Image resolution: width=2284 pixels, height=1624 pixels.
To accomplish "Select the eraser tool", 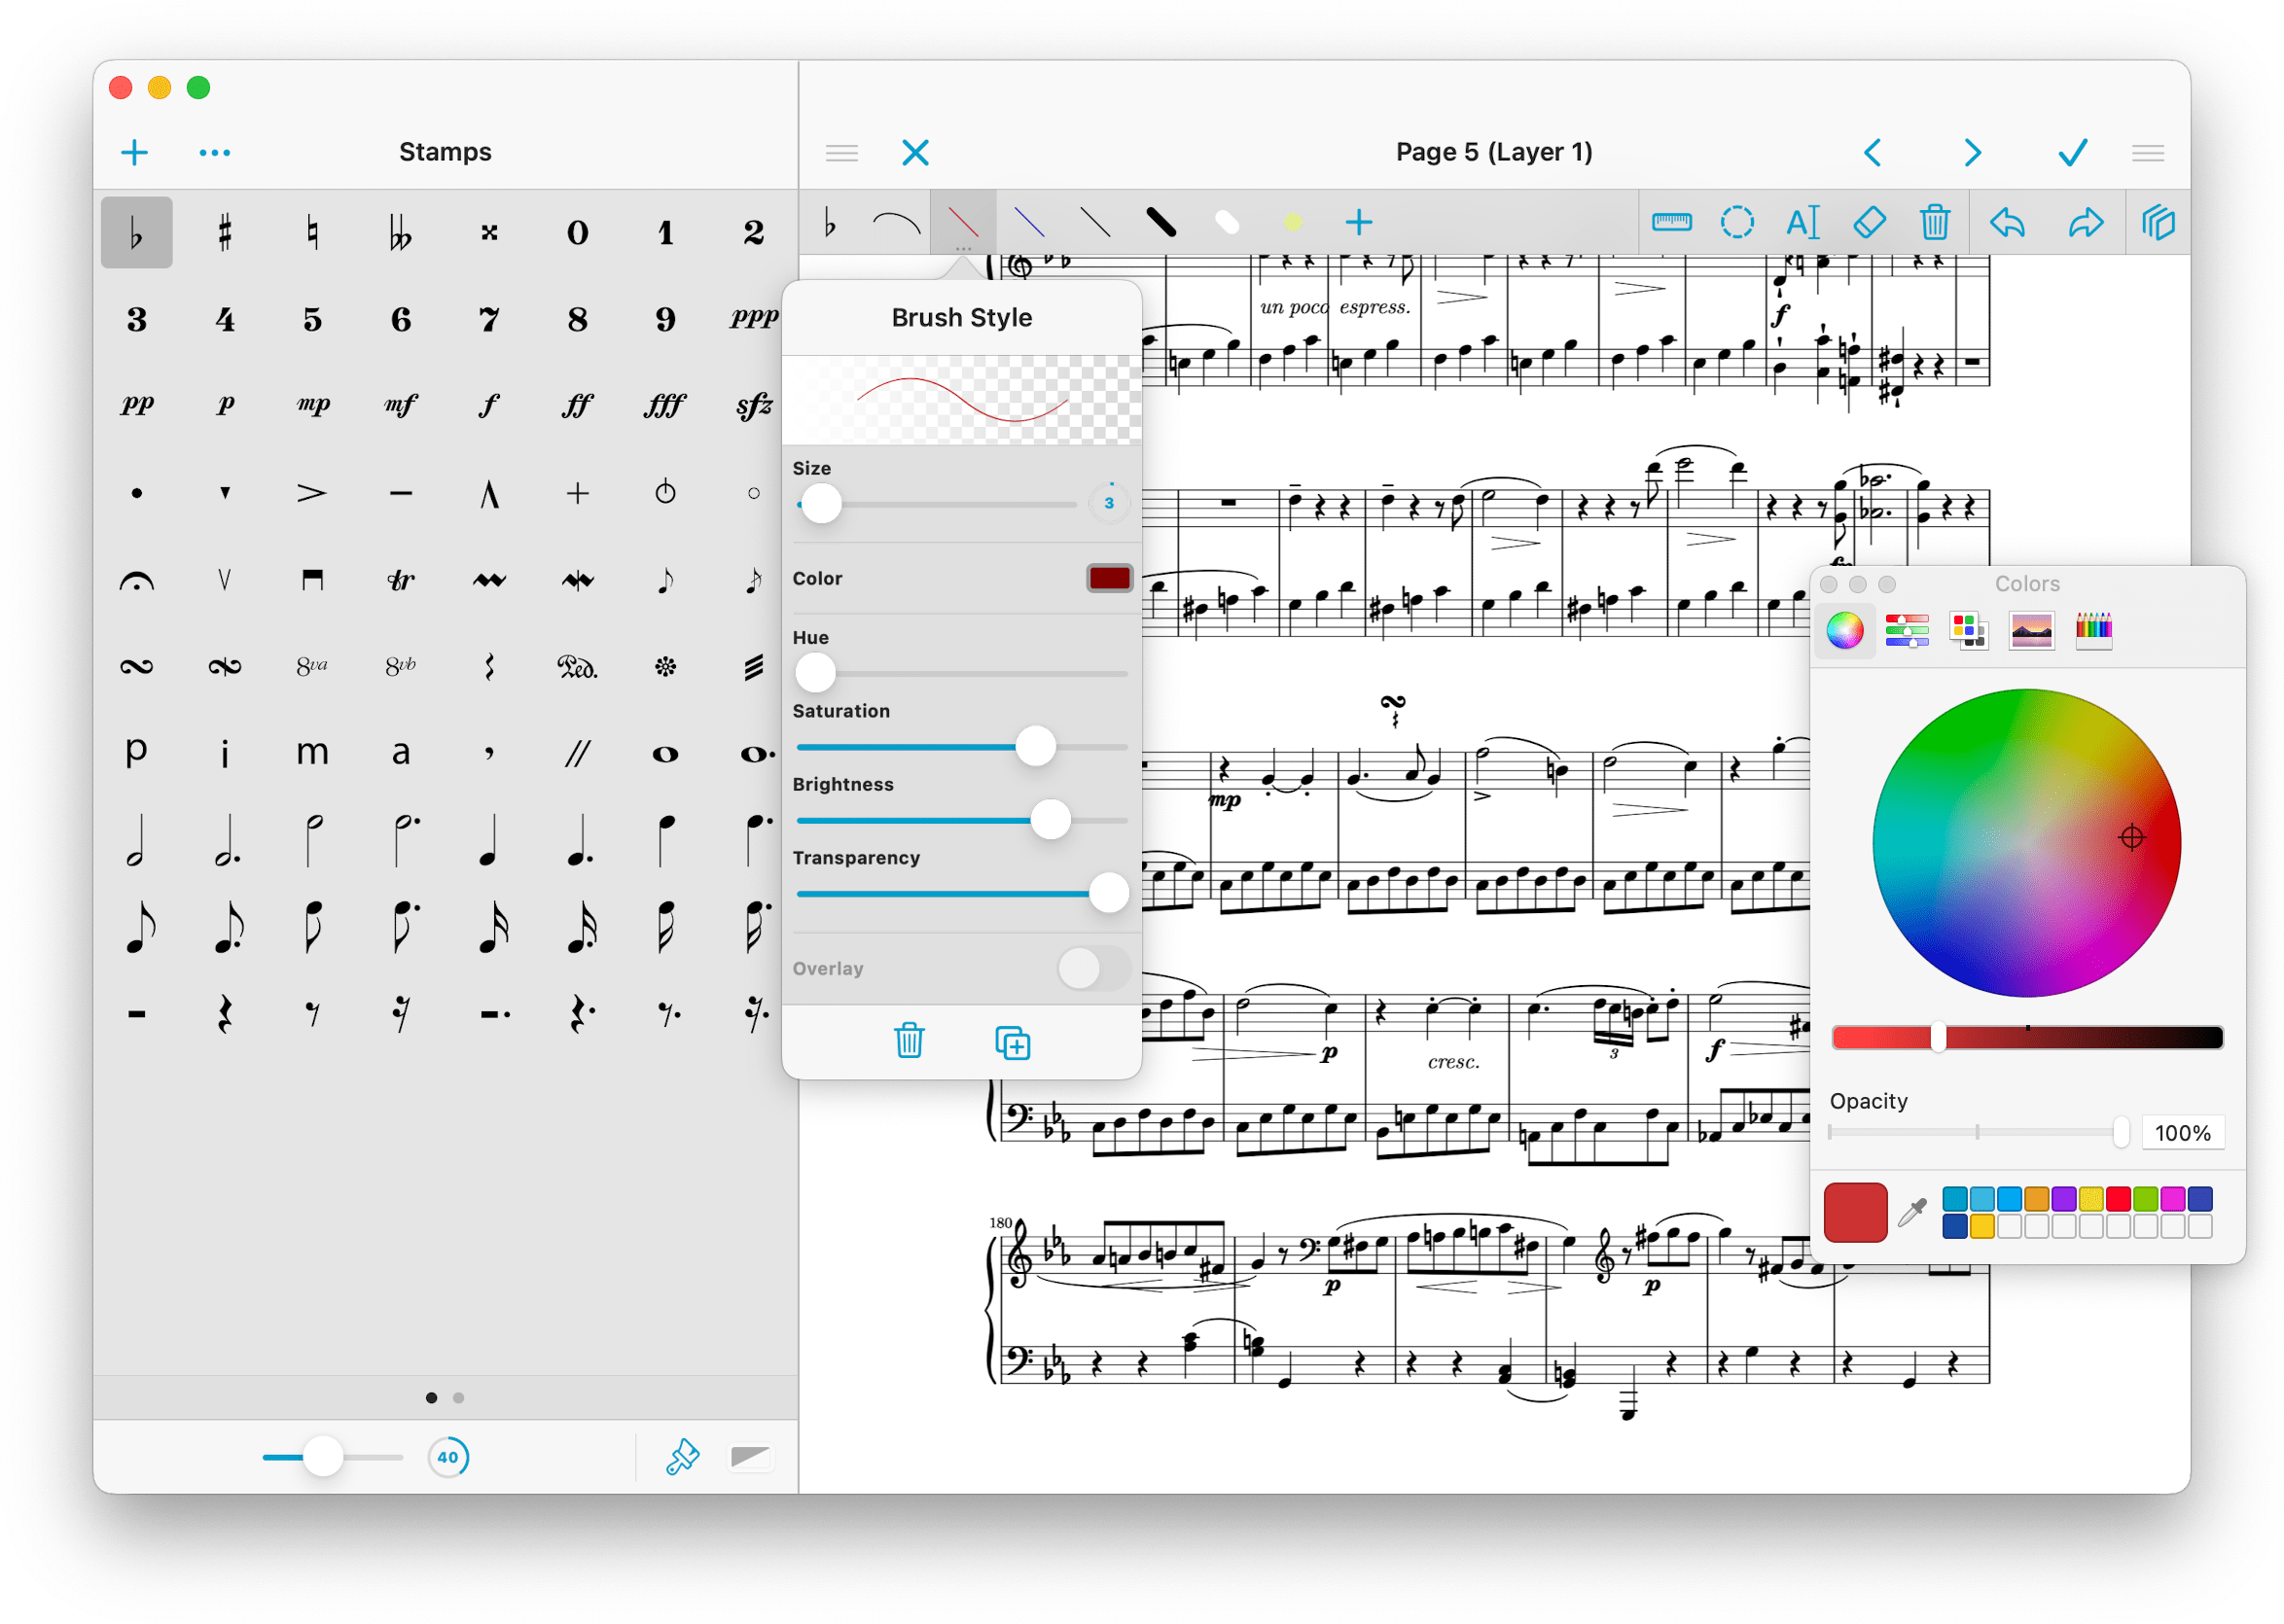I will coord(1869,222).
